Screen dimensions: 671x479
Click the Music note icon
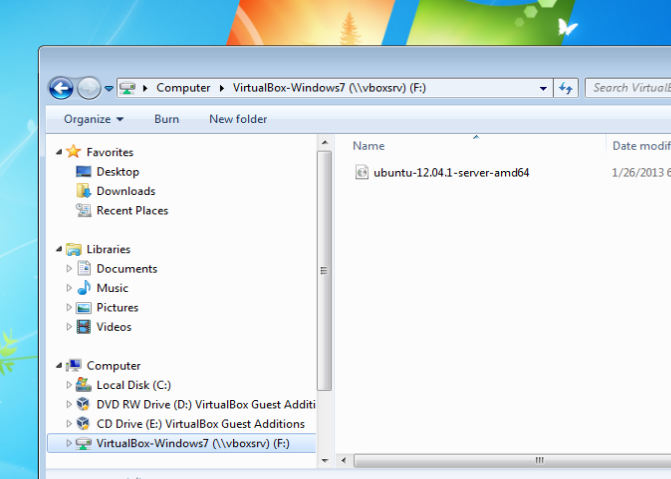84,288
